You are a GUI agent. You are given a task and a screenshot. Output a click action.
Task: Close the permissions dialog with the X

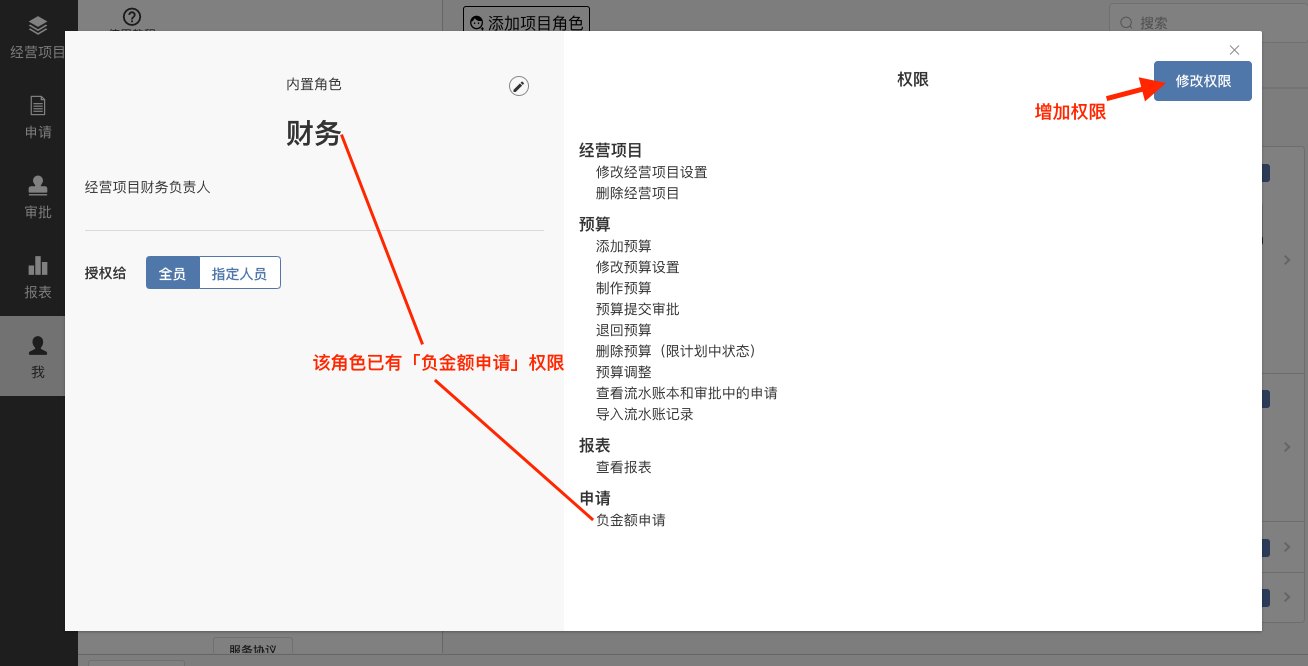[1234, 50]
